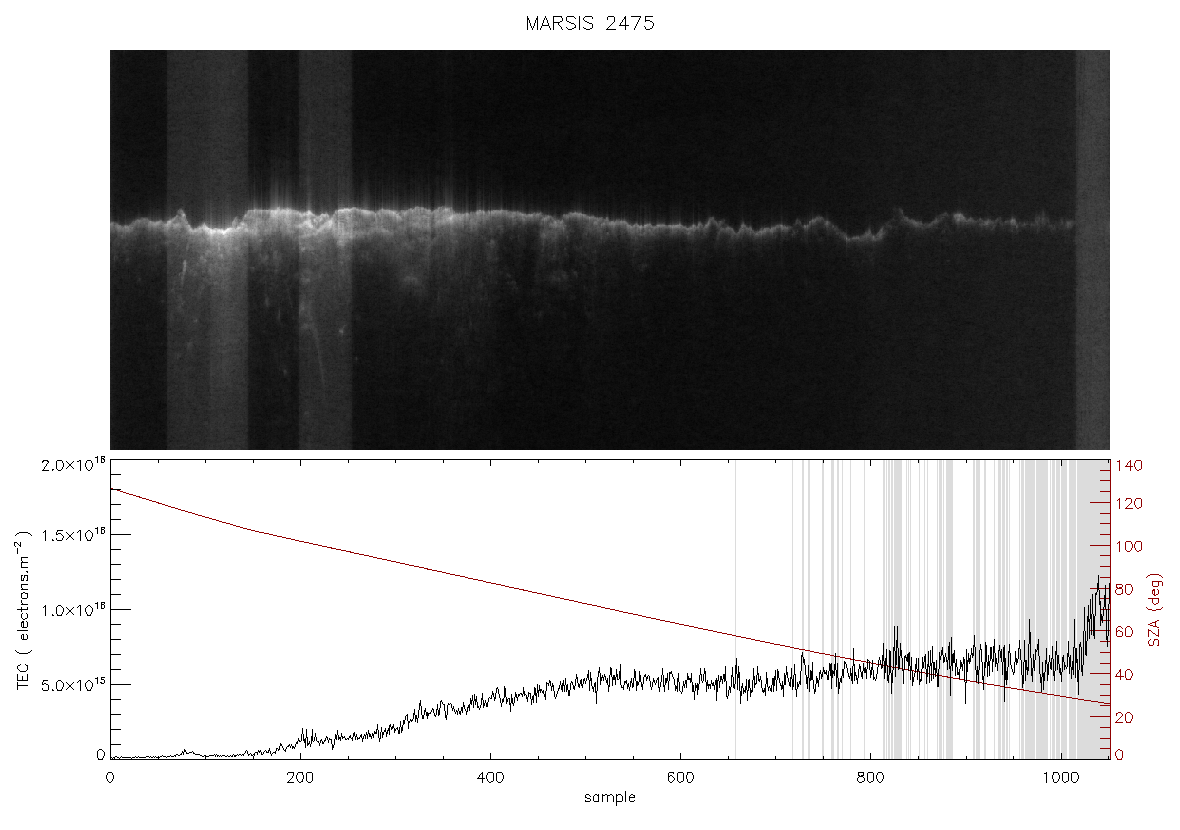Select the 800 tick on sample axis
1180x830 pixels.
coord(871,777)
